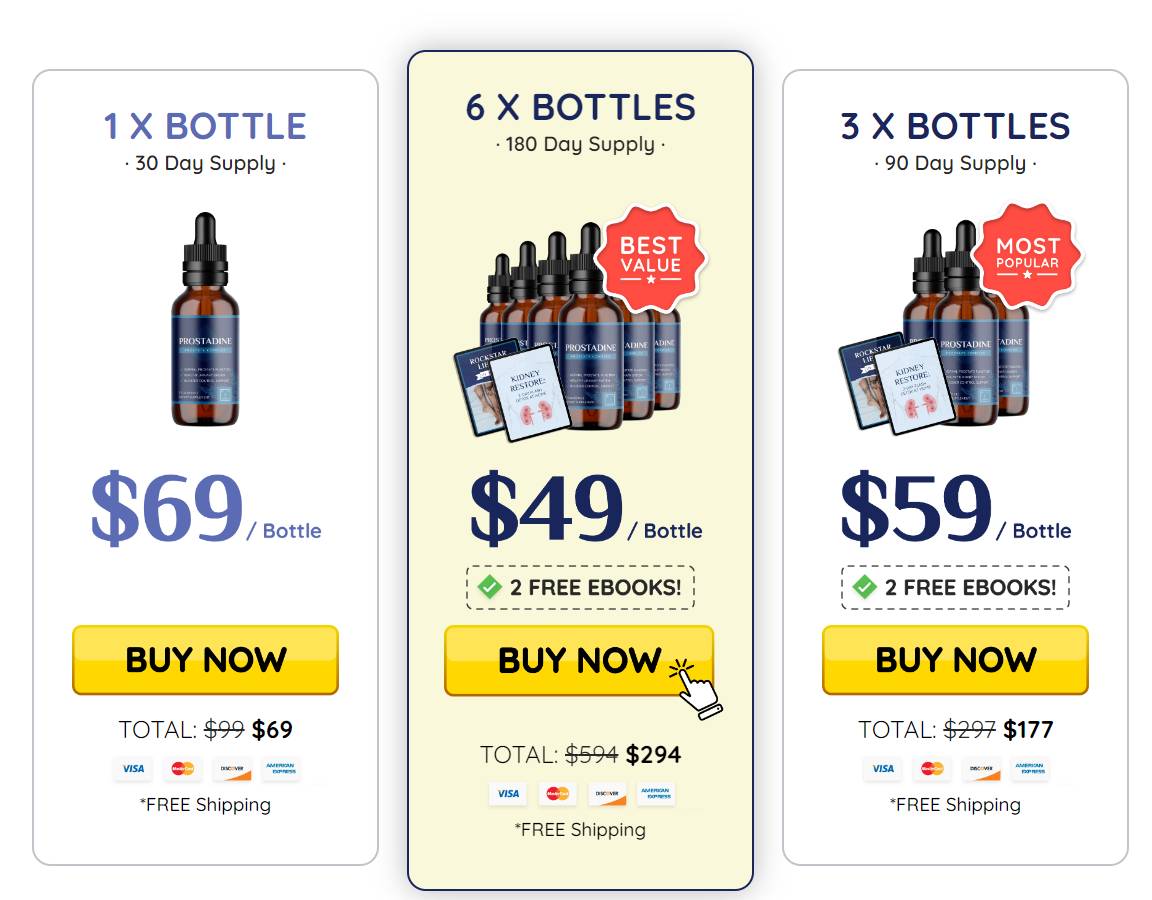Click the Discover icon under 6 bottles plan

(x=608, y=794)
